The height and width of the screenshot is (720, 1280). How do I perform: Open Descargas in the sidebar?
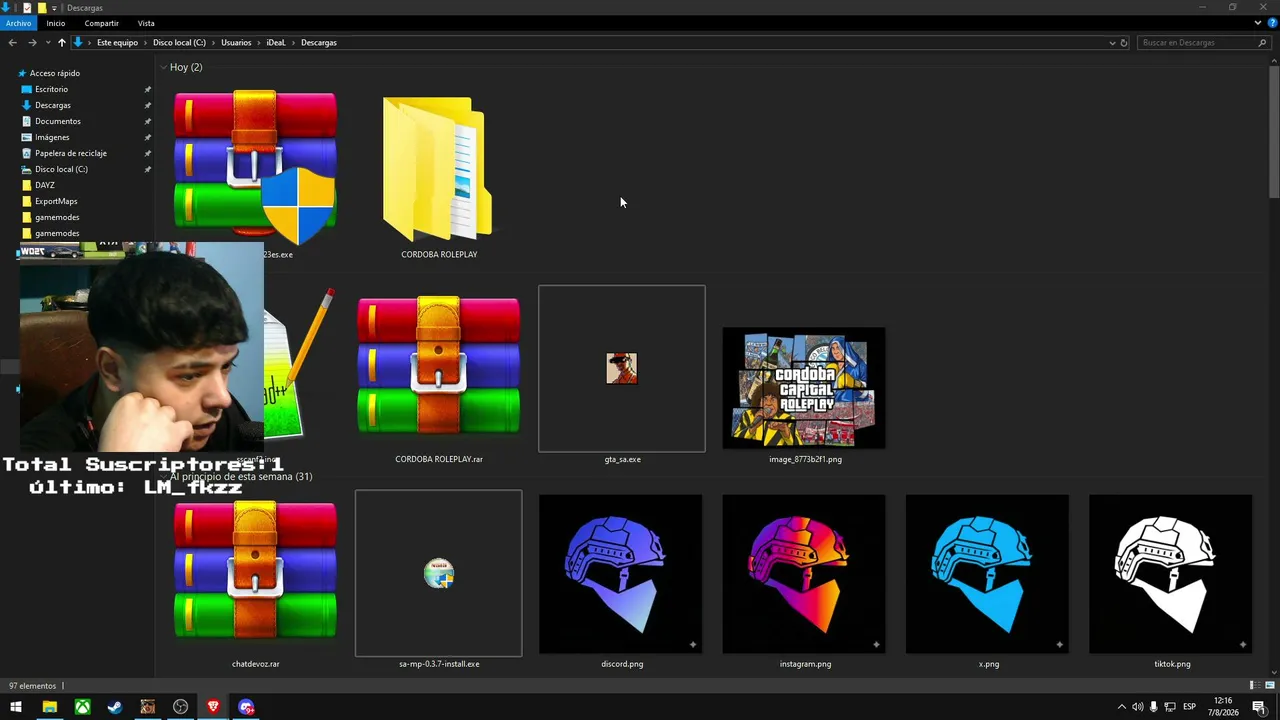pos(53,105)
